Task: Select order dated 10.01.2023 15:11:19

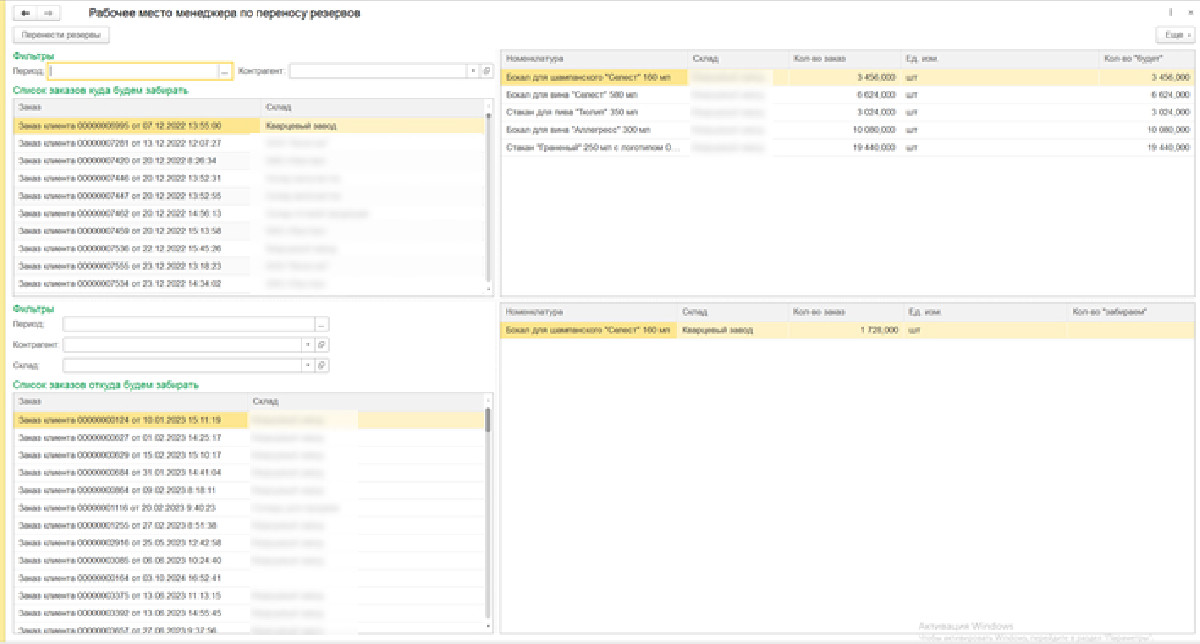Action: point(248,420)
